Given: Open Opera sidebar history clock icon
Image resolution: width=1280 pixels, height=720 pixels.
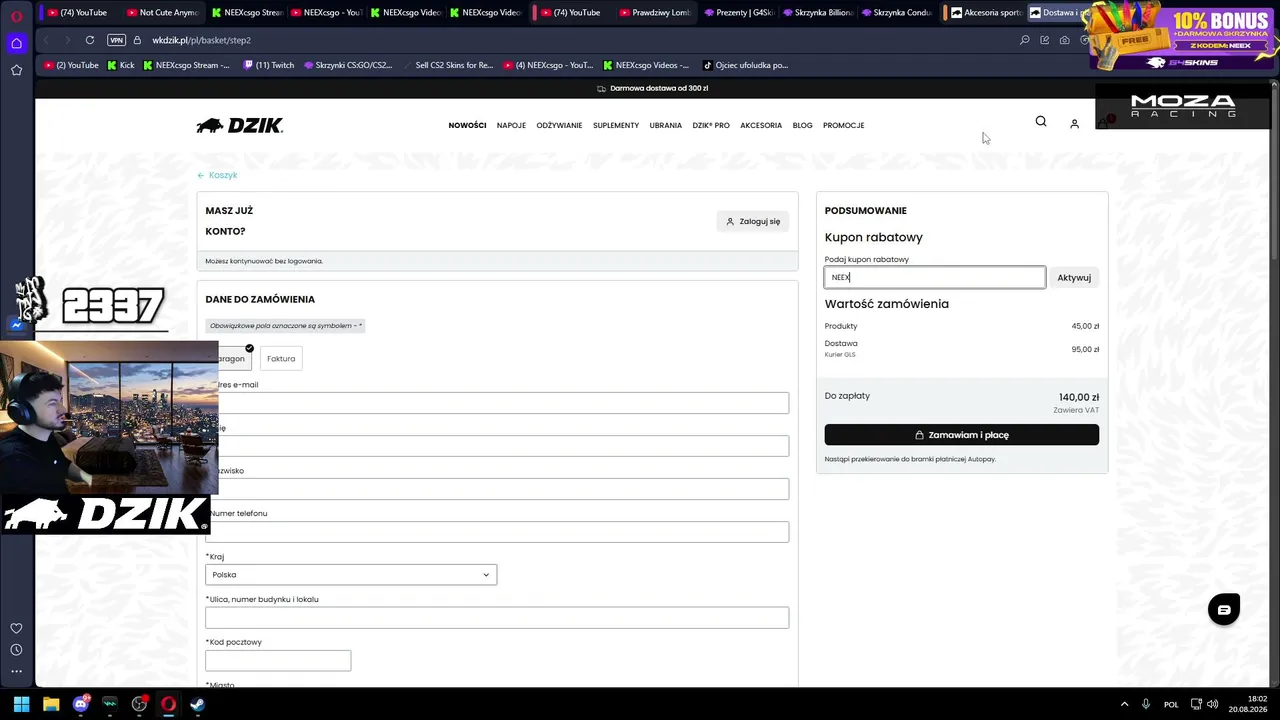Looking at the screenshot, I should (x=16, y=650).
